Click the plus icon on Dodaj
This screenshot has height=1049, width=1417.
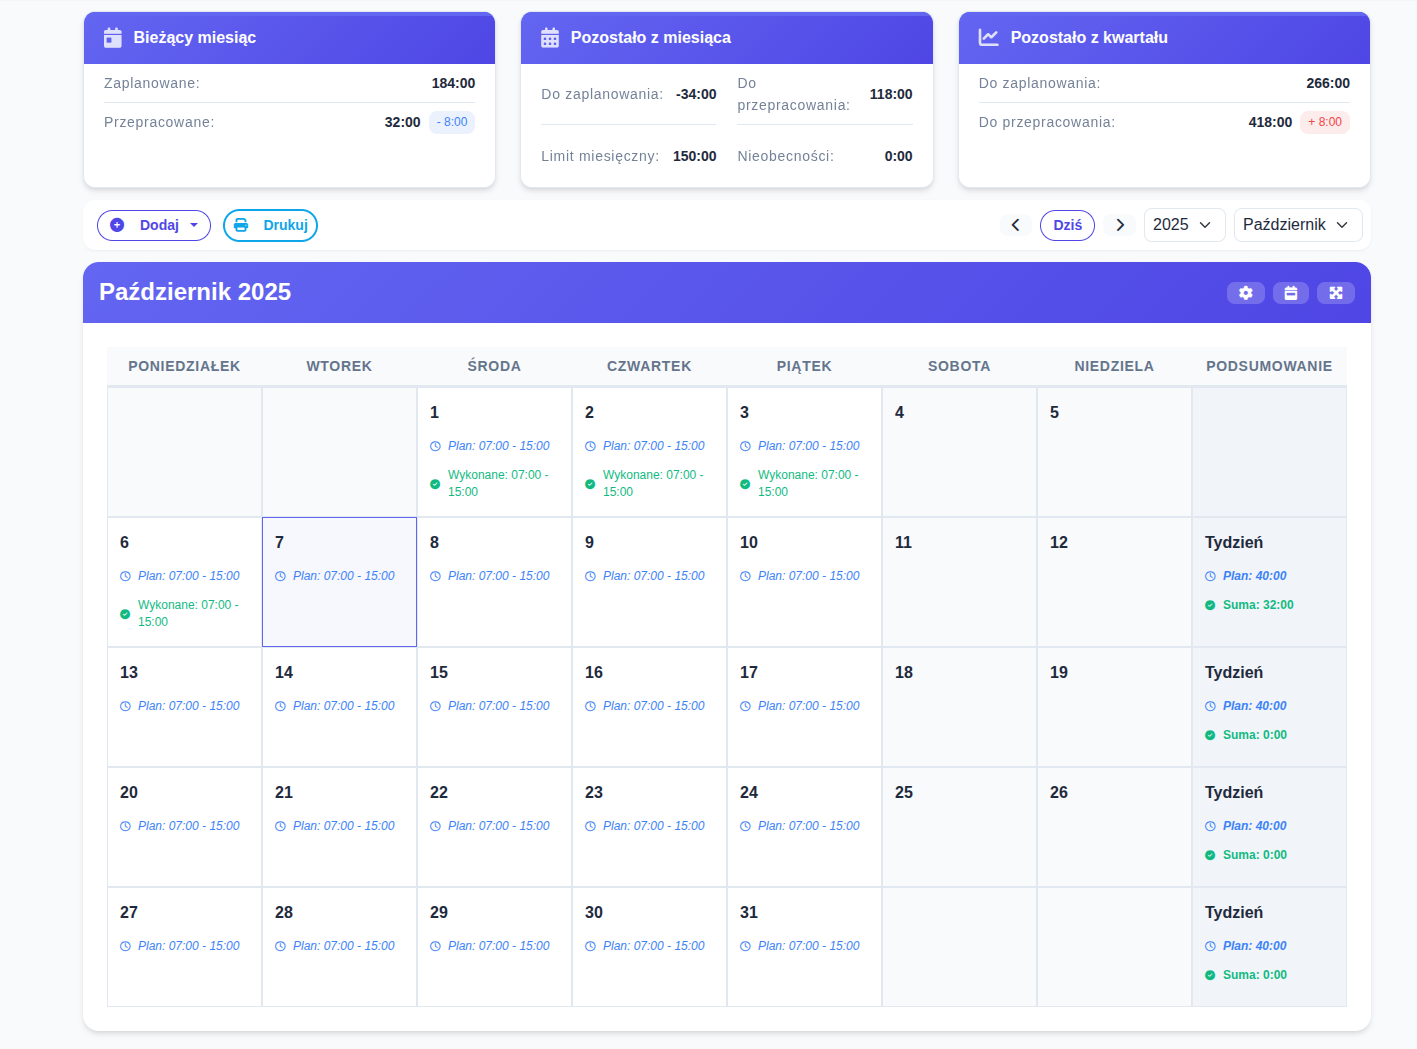[x=117, y=225]
